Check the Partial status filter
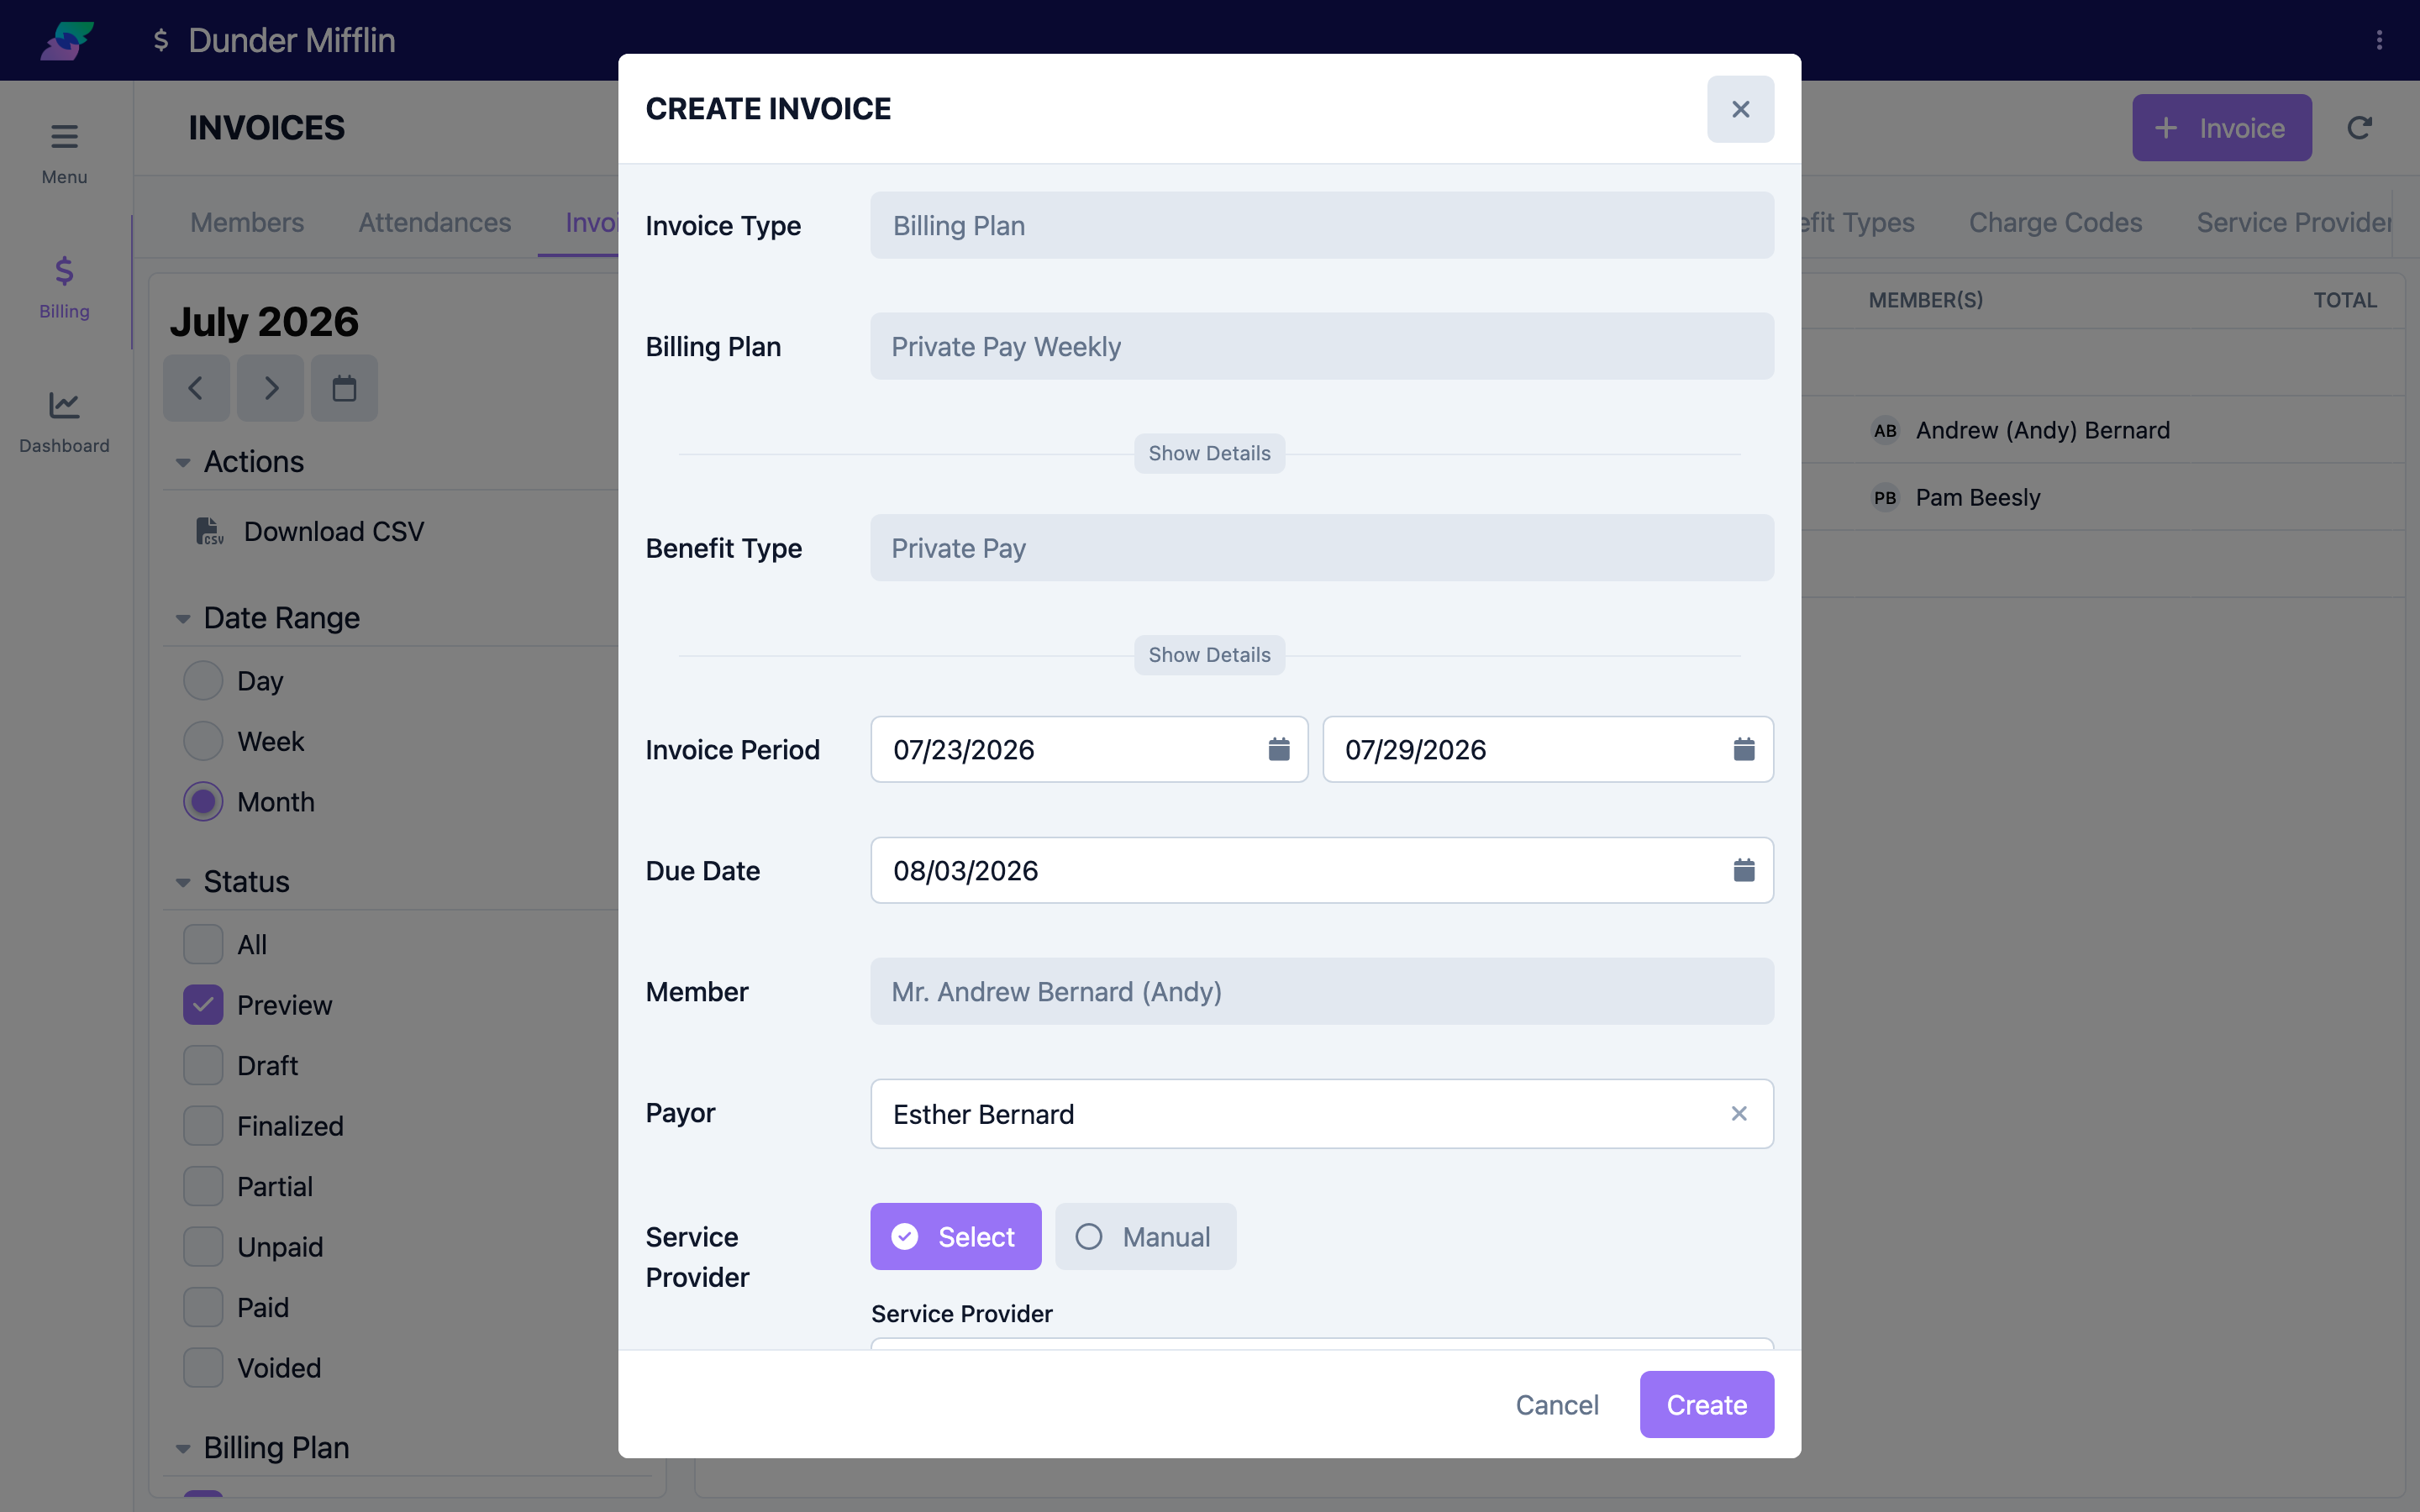Screen dimensions: 2420x1512 pyautogui.click(x=203, y=1186)
